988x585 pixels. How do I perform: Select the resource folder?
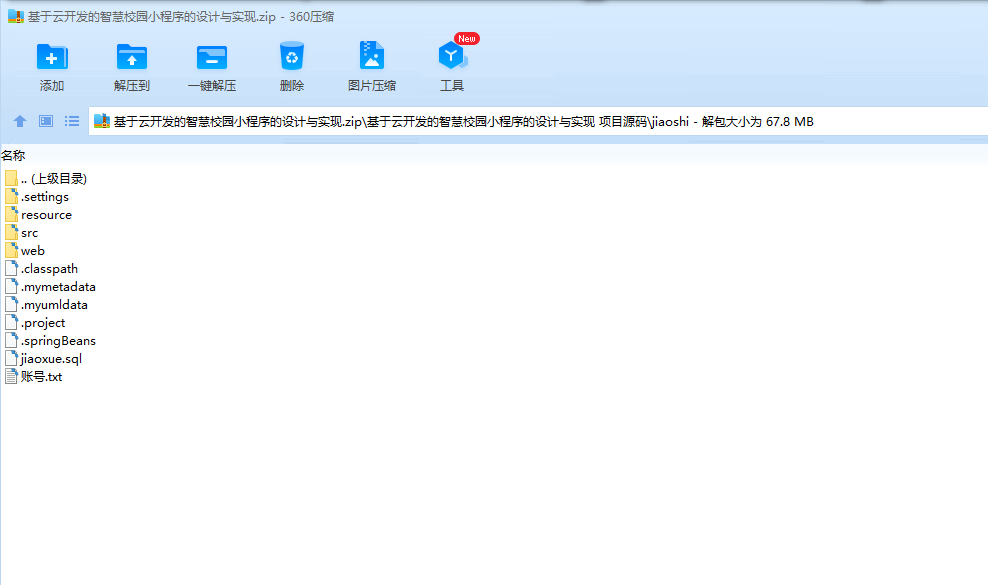pos(38,215)
